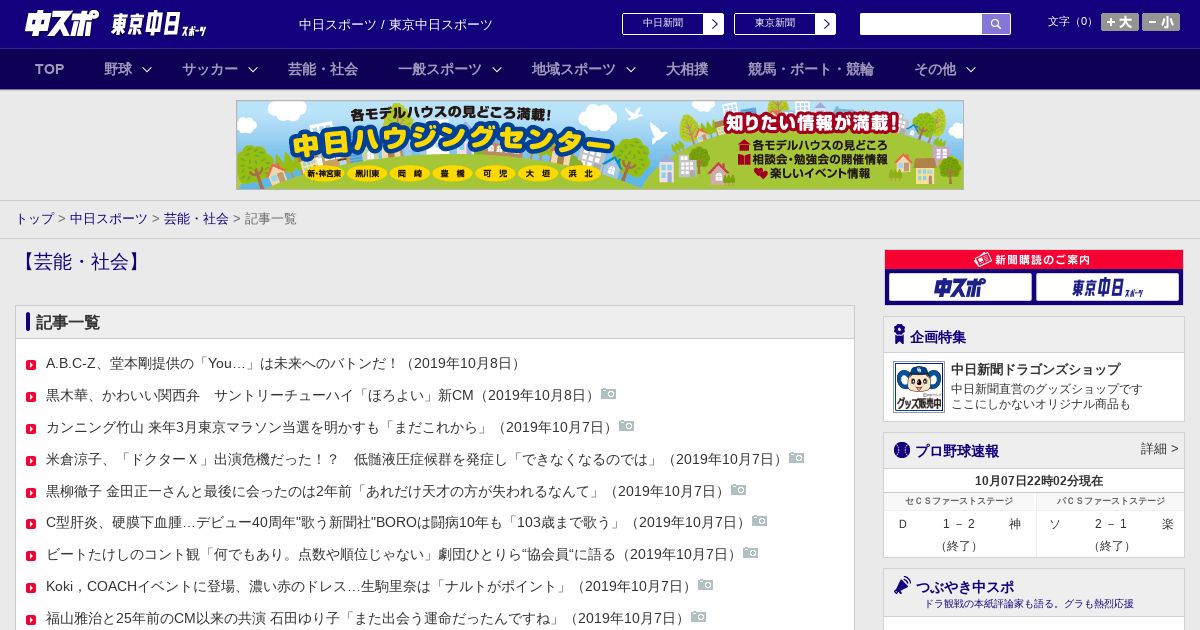Click the プロ野球速報 baseball icon
Screen dimensions: 1200x630
[x=902, y=450]
